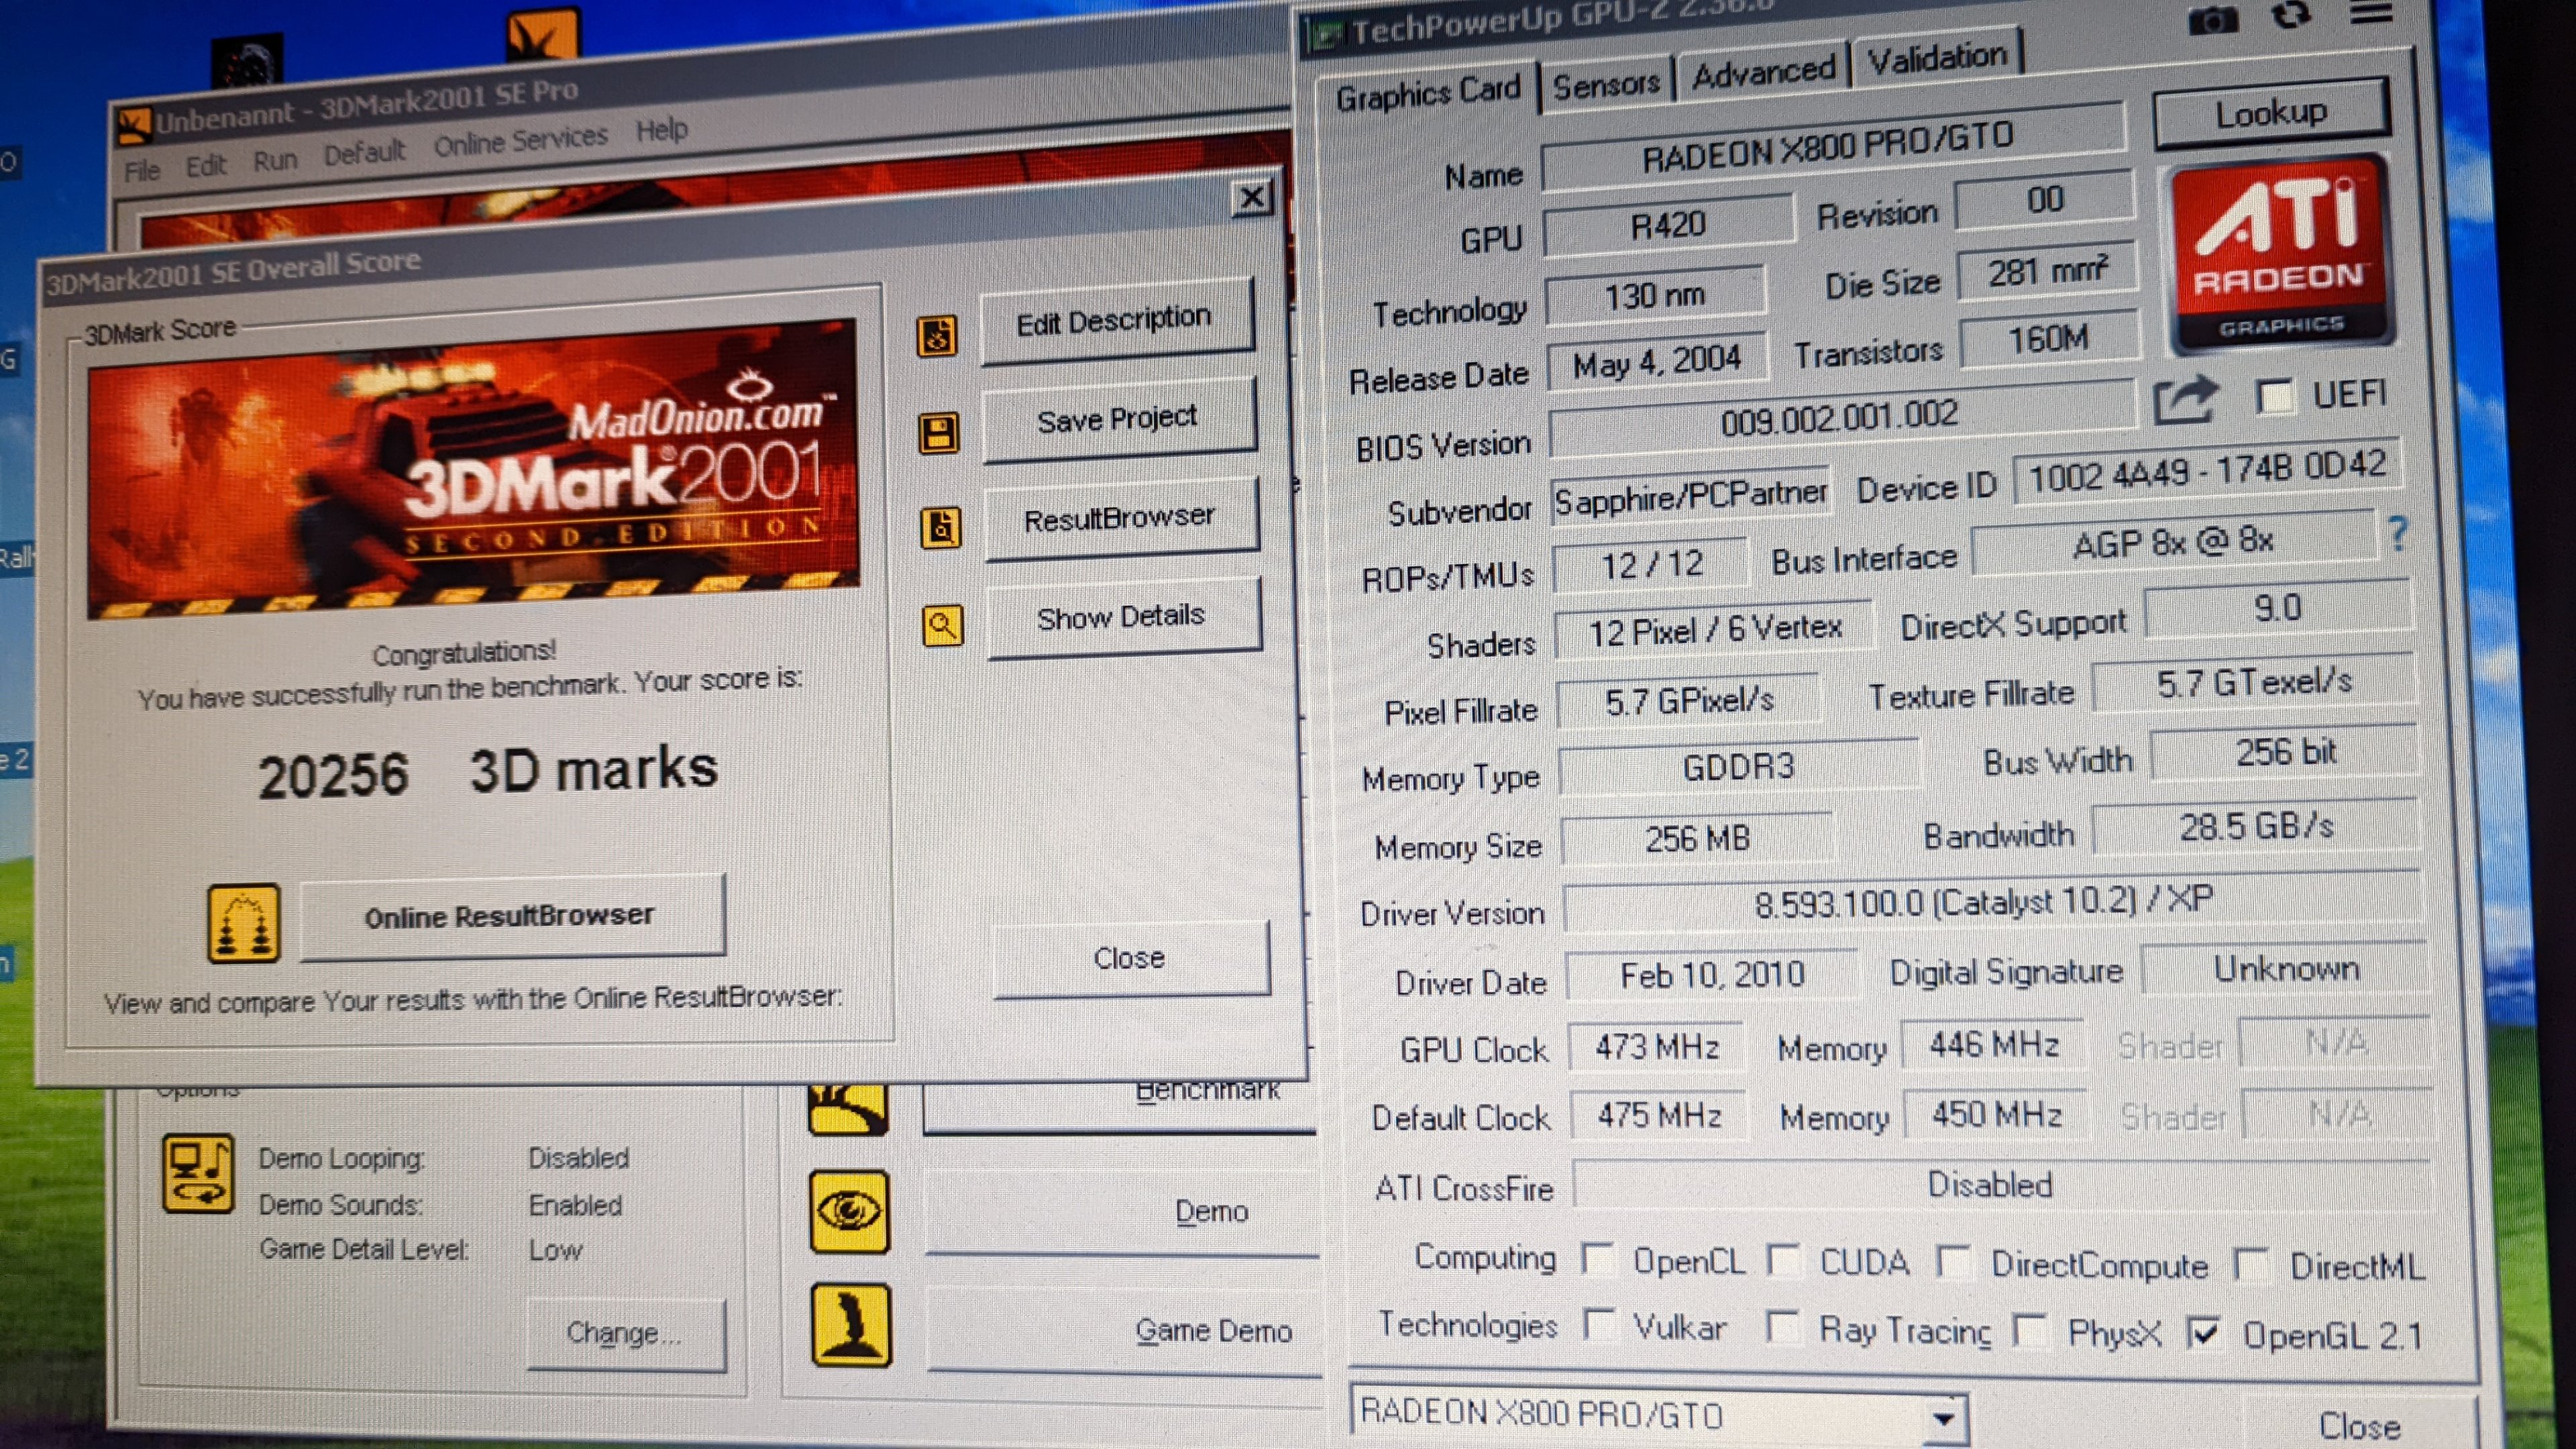Image resolution: width=2576 pixels, height=1449 pixels.
Task: Check the Vulkan checkbox
Action: (1600, 1325)
